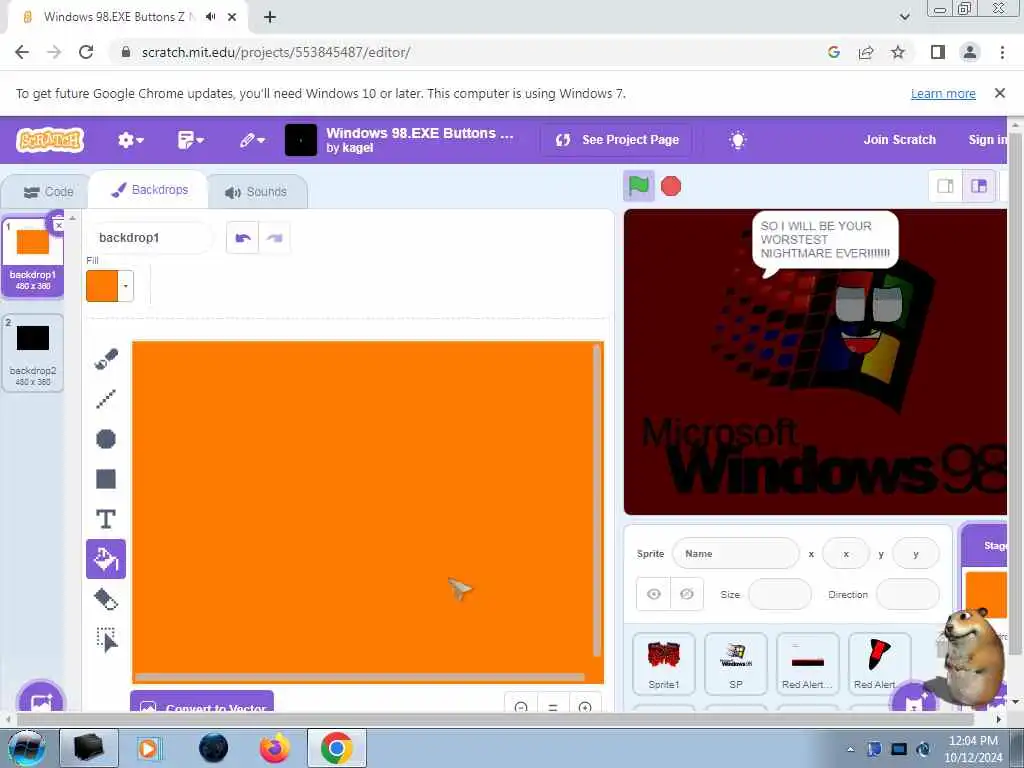
Task: Click the sprite Direction field
Action: tap(907, 594)
